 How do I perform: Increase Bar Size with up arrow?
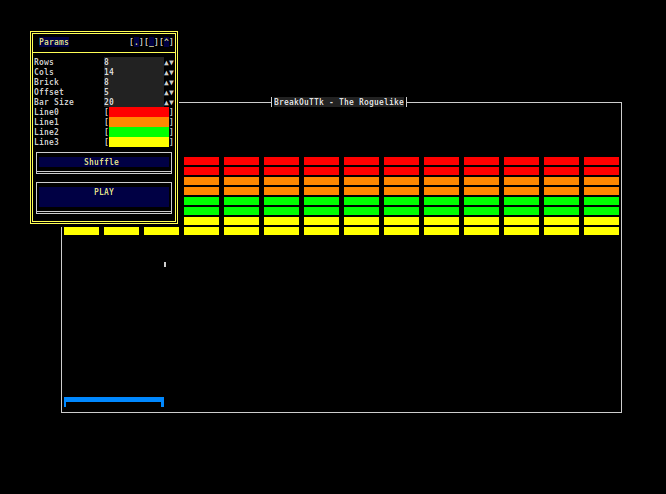click(x=166, y=102)
